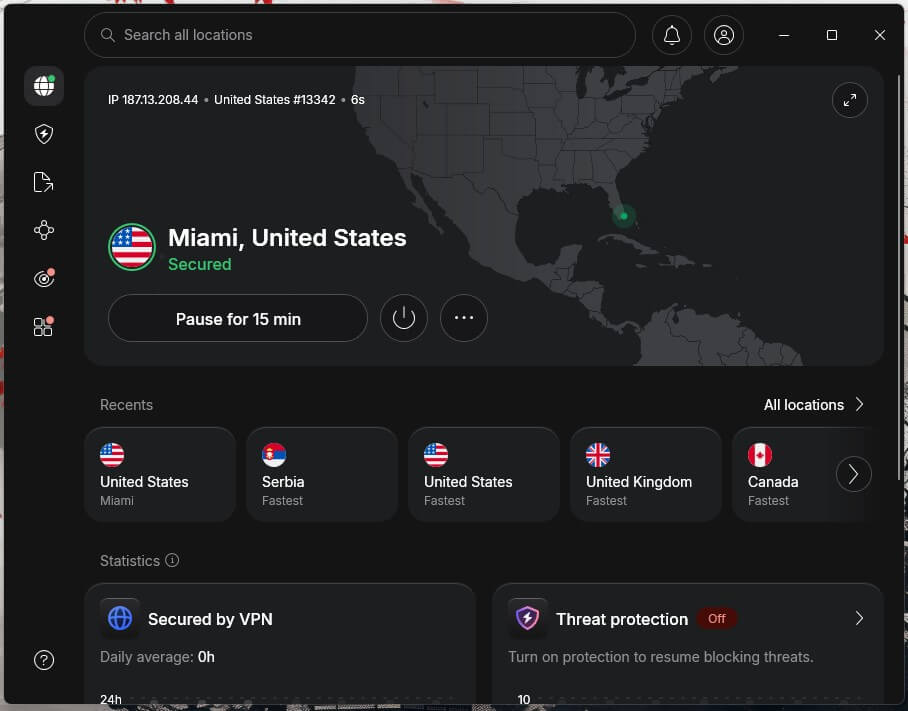Open the apps grid icon in sidebar

point(43,327)
